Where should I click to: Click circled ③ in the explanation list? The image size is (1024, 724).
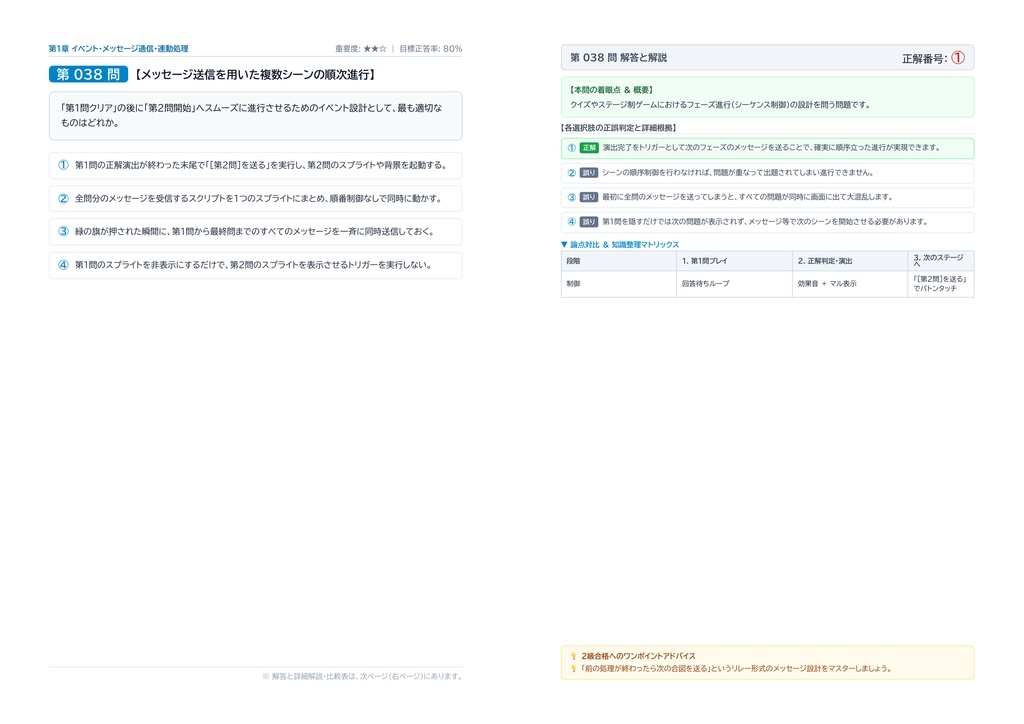(x=571, y=197)
